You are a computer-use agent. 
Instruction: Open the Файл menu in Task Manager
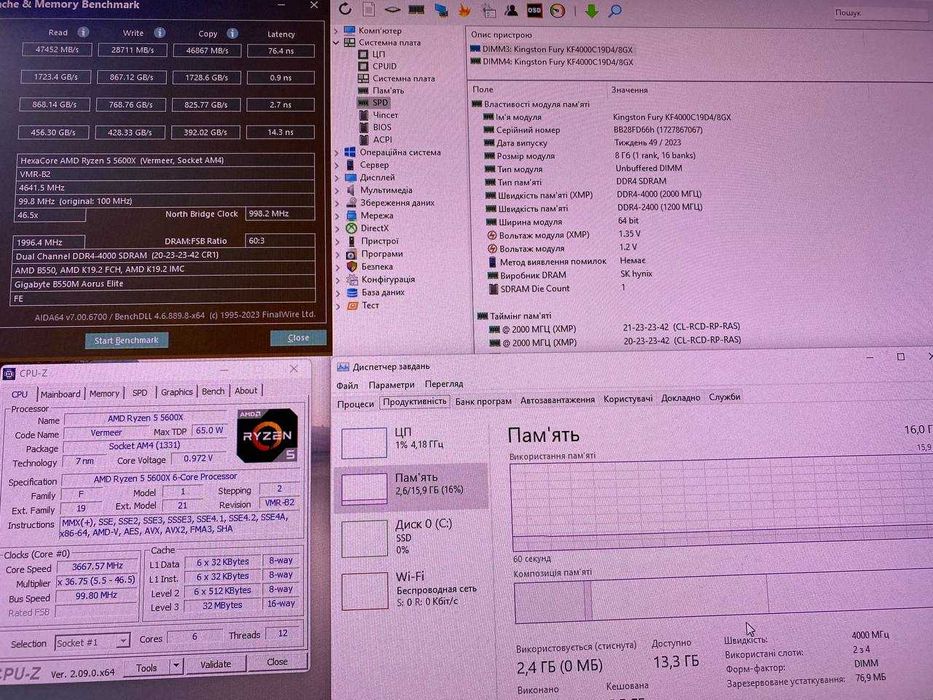pos(347,385)
